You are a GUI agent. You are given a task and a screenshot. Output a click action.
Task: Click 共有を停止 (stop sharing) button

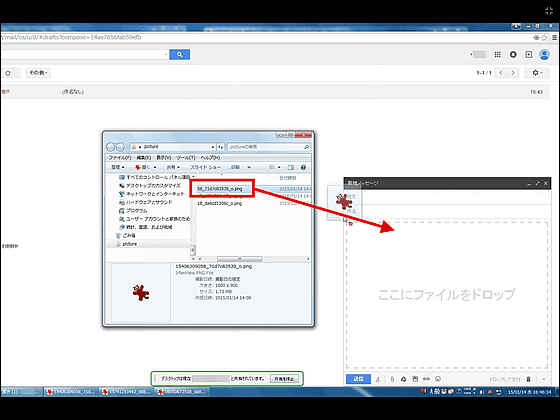[x=284, y=379]
